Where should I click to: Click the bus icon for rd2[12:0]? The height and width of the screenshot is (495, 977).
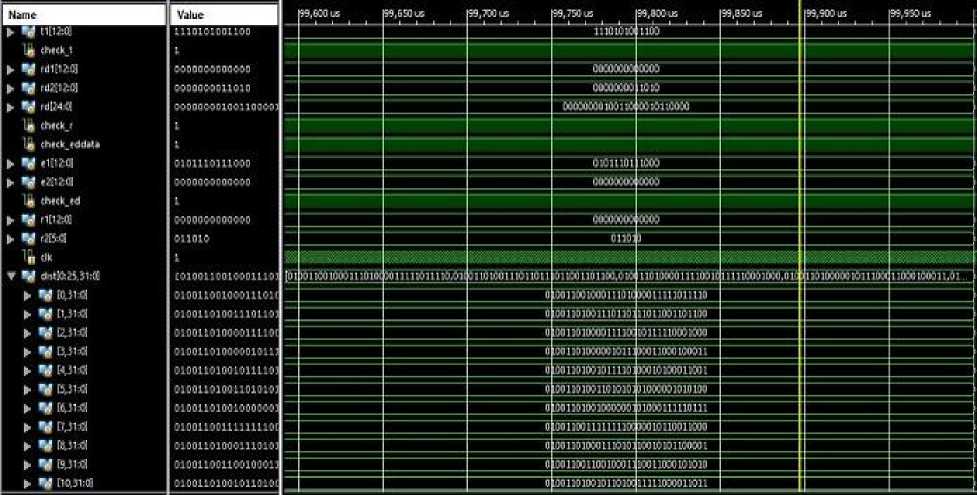28,88
